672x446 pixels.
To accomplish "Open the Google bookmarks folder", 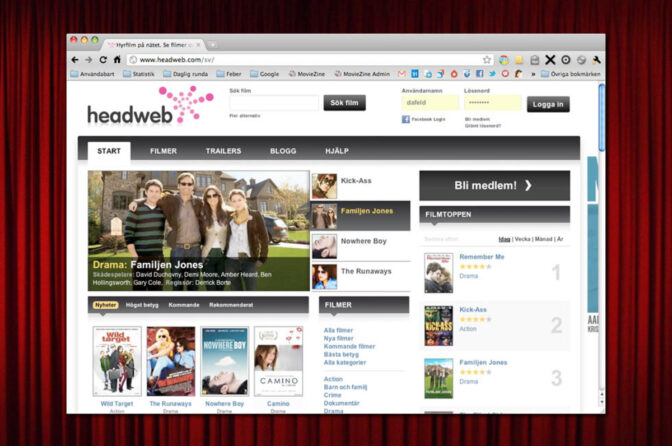I will pyautogui.click(x=264, y=74).
